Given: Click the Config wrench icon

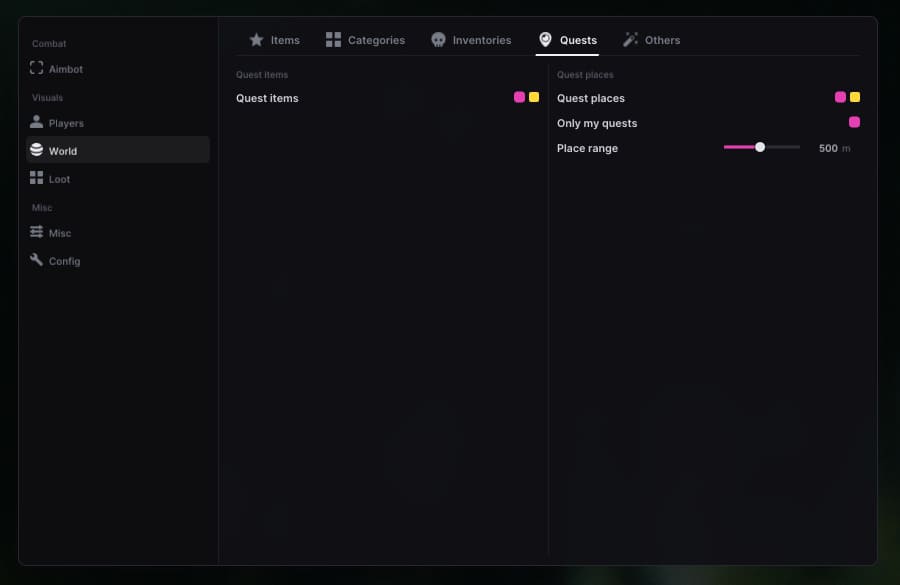Looking at the screenshot, I should 36,259.
